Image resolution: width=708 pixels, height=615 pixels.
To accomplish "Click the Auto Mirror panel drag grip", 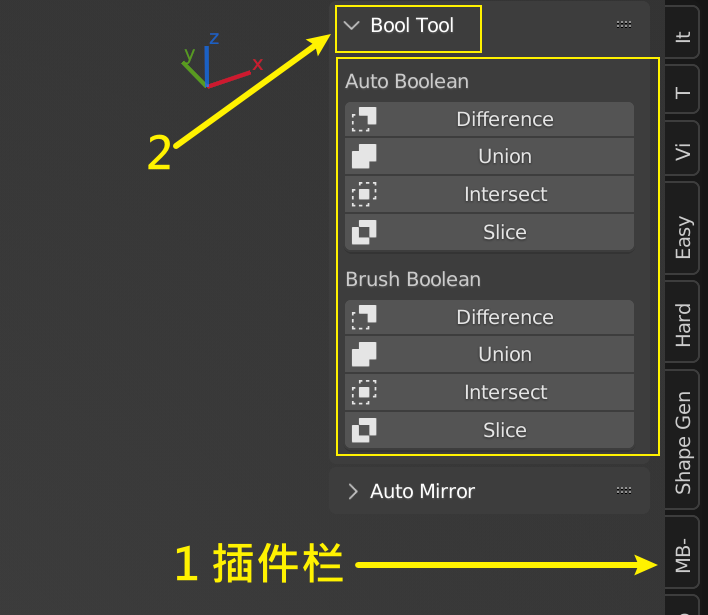I will pos(624,490).
